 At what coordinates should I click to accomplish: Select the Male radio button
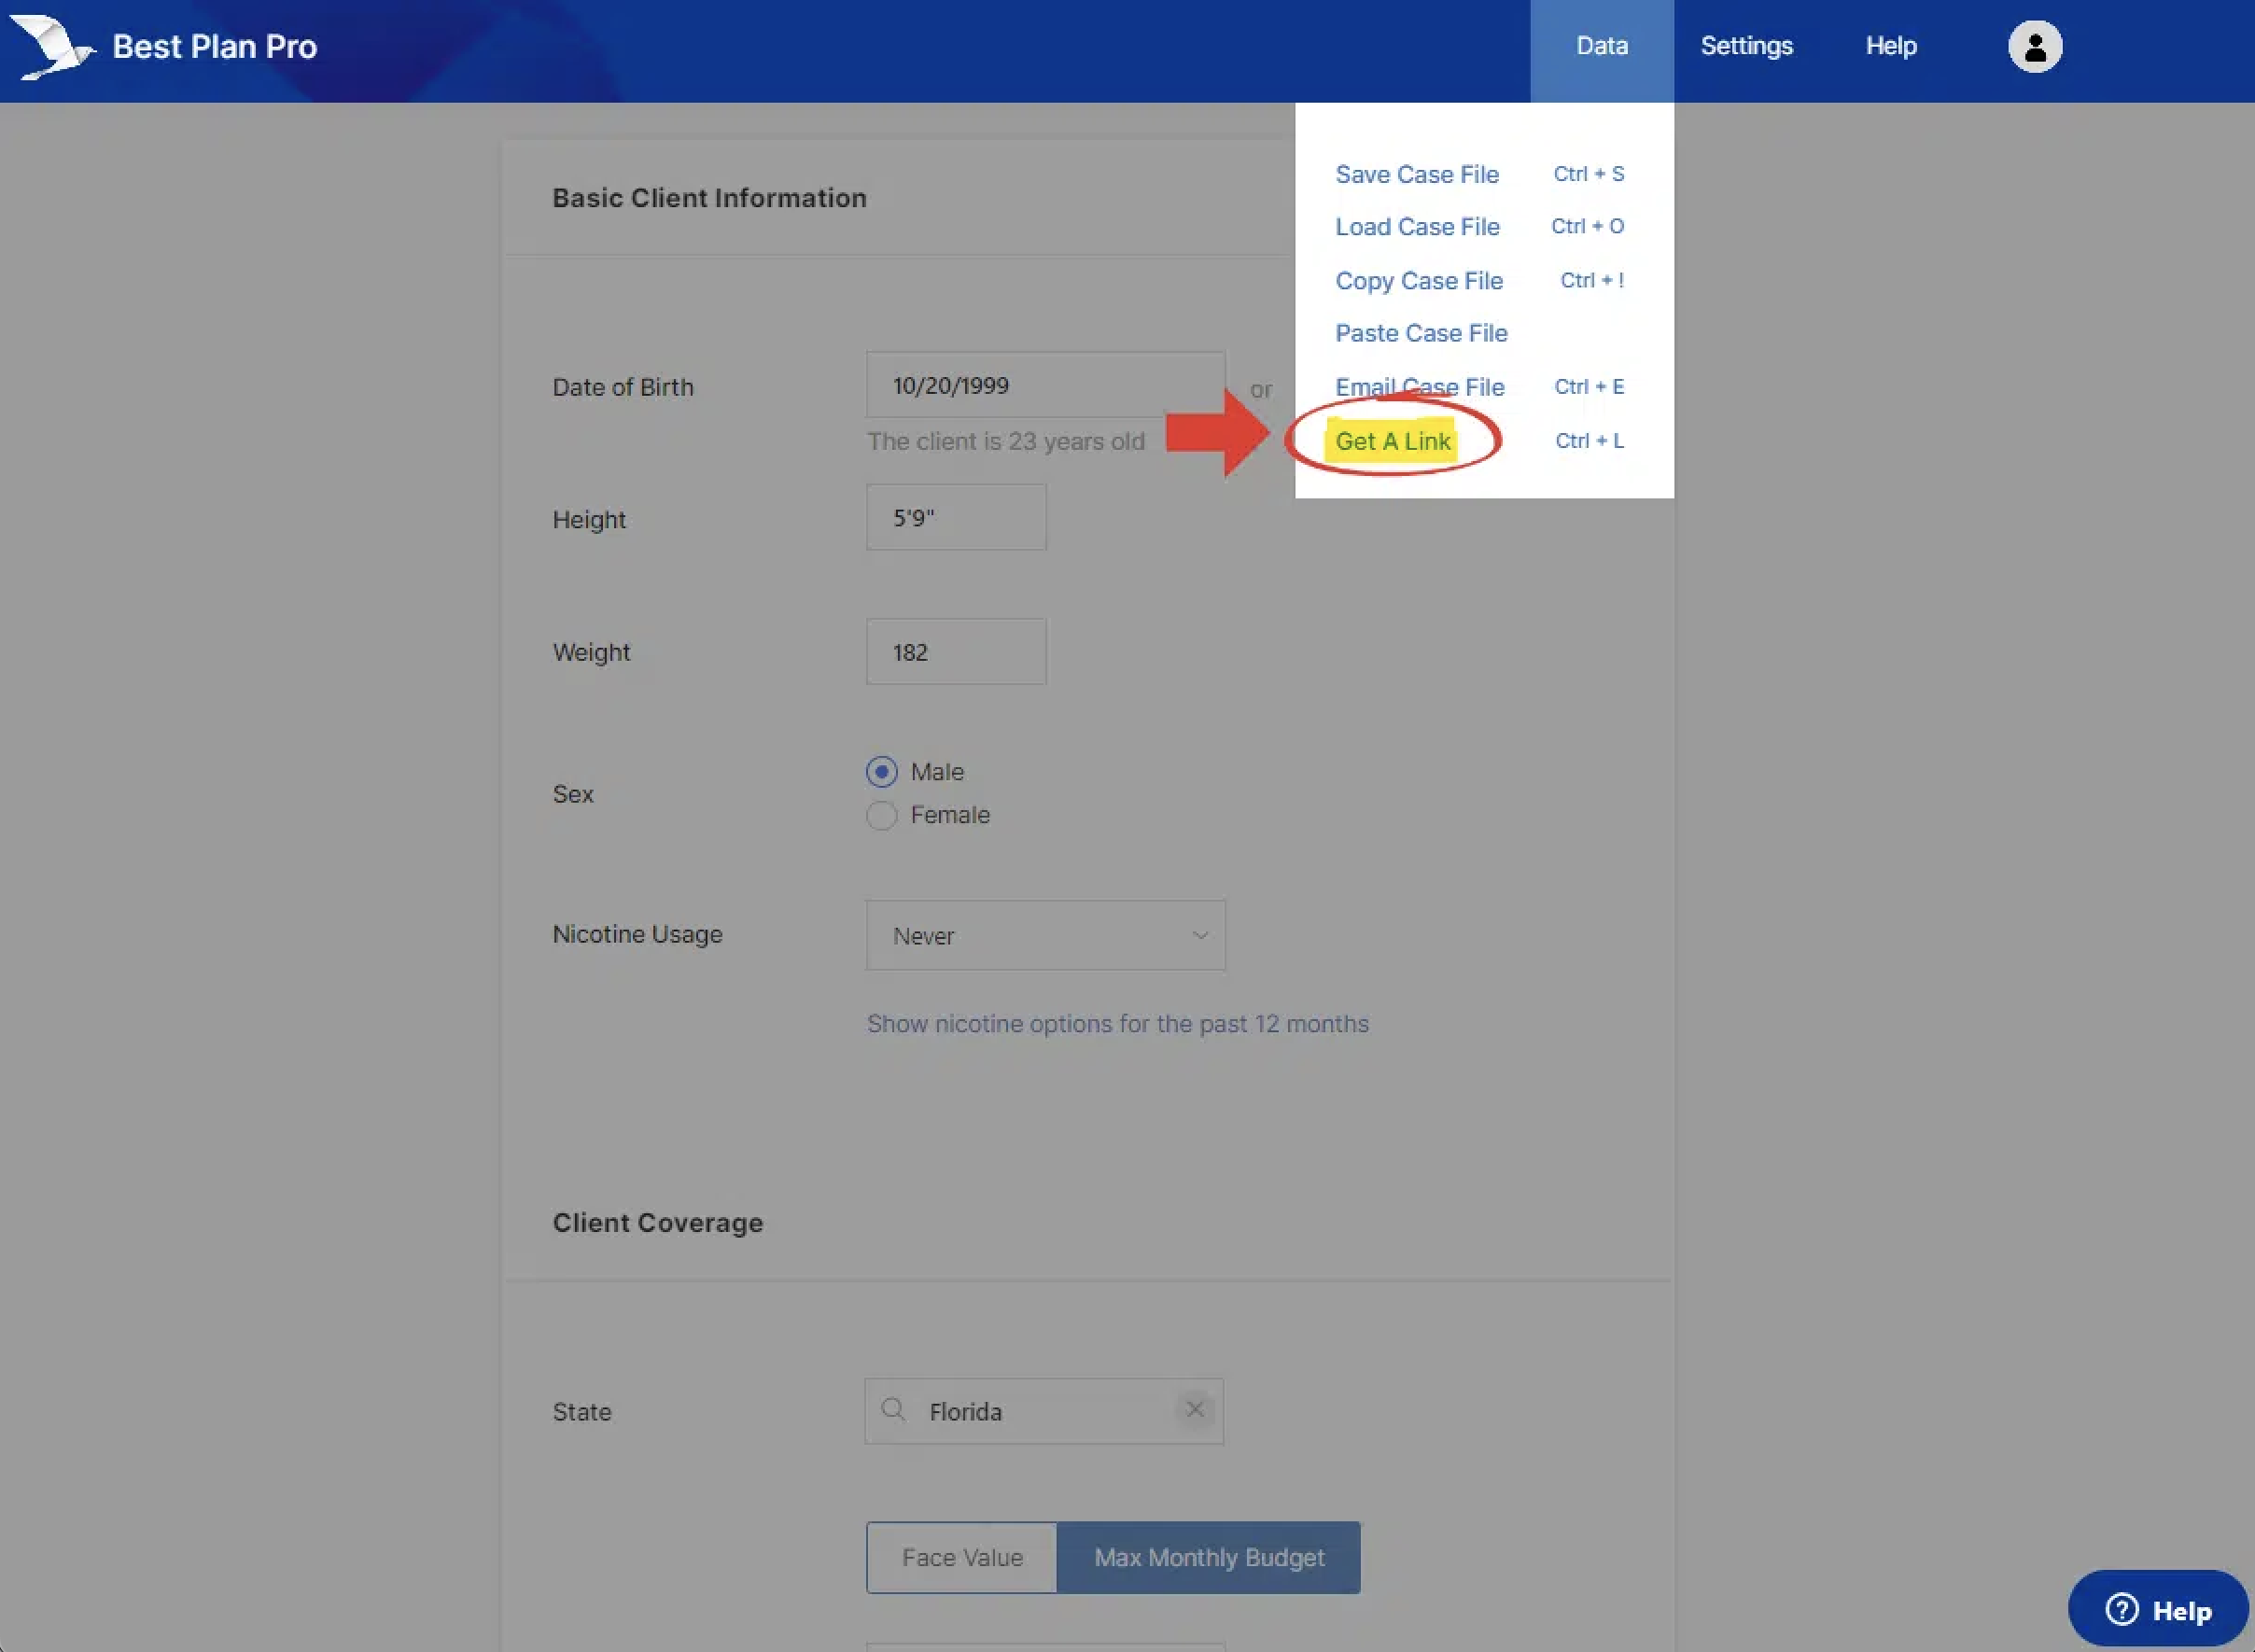click(881, 772)
